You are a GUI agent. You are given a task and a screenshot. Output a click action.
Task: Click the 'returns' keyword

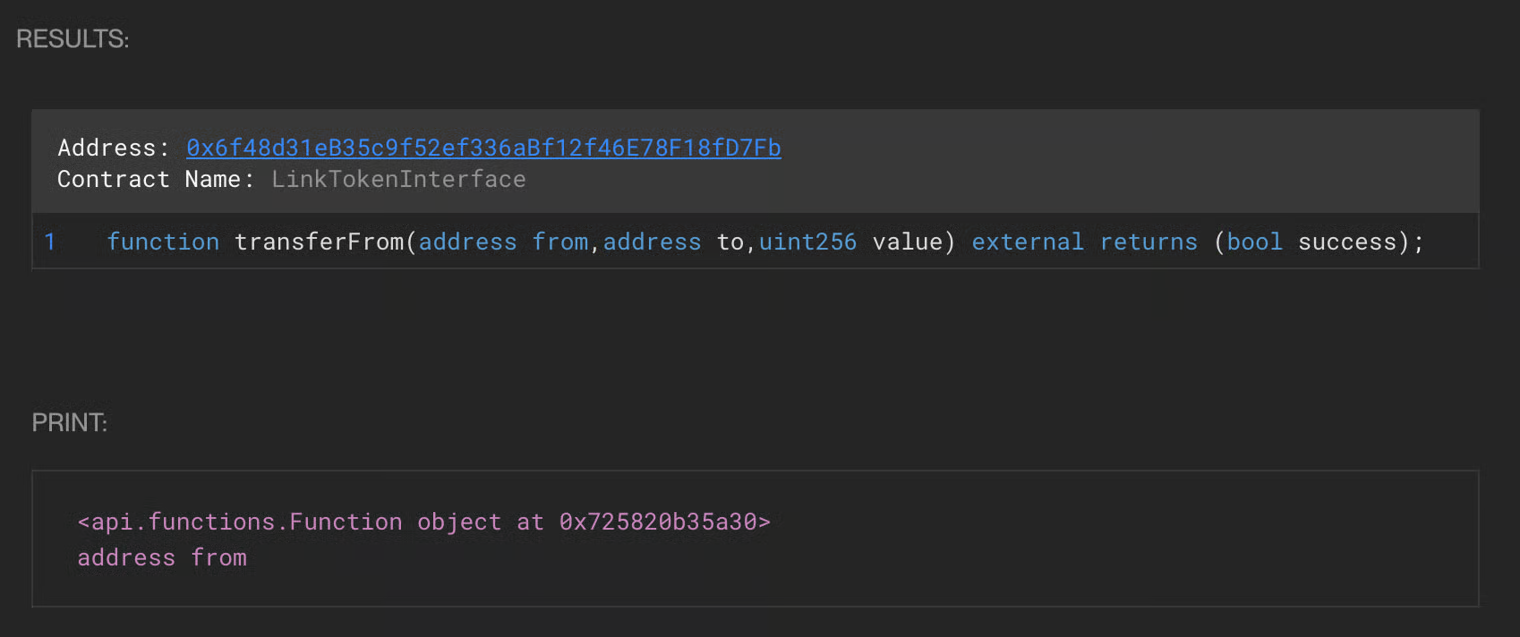(x=1148, y=242)
